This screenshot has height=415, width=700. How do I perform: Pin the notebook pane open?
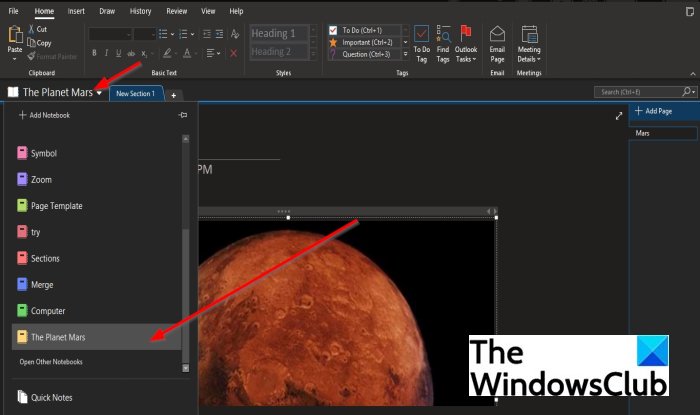pyautogui.click(x=183, y=115)
